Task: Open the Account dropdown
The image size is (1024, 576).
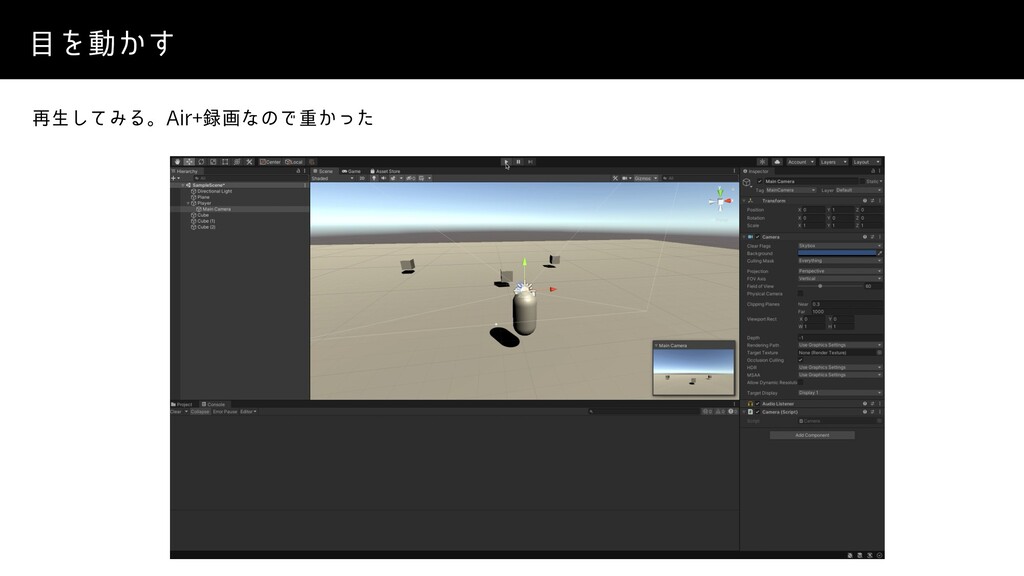Action: 800,162
